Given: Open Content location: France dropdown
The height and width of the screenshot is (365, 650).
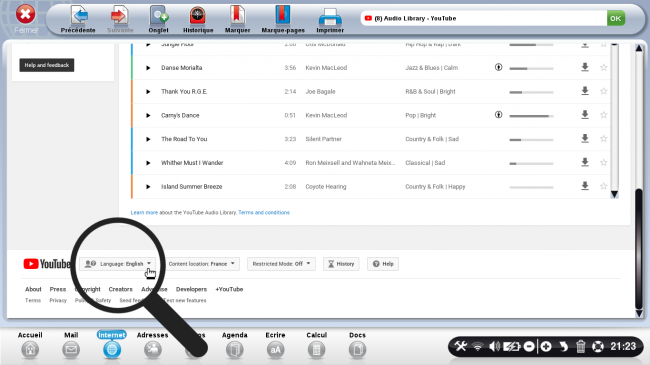Looking at the screenshot, I should [202, 264].
